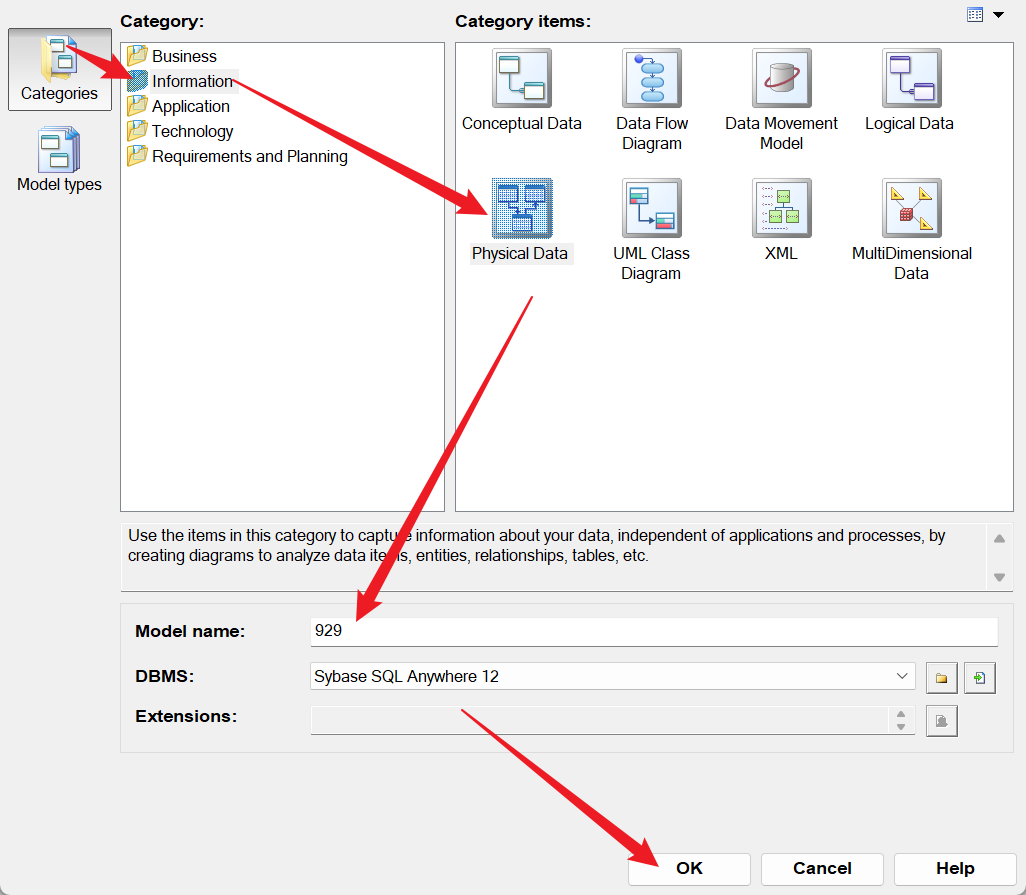Switch to the Categories view
The width and height of the screenshot is (1026, 895).
(59, 69)
